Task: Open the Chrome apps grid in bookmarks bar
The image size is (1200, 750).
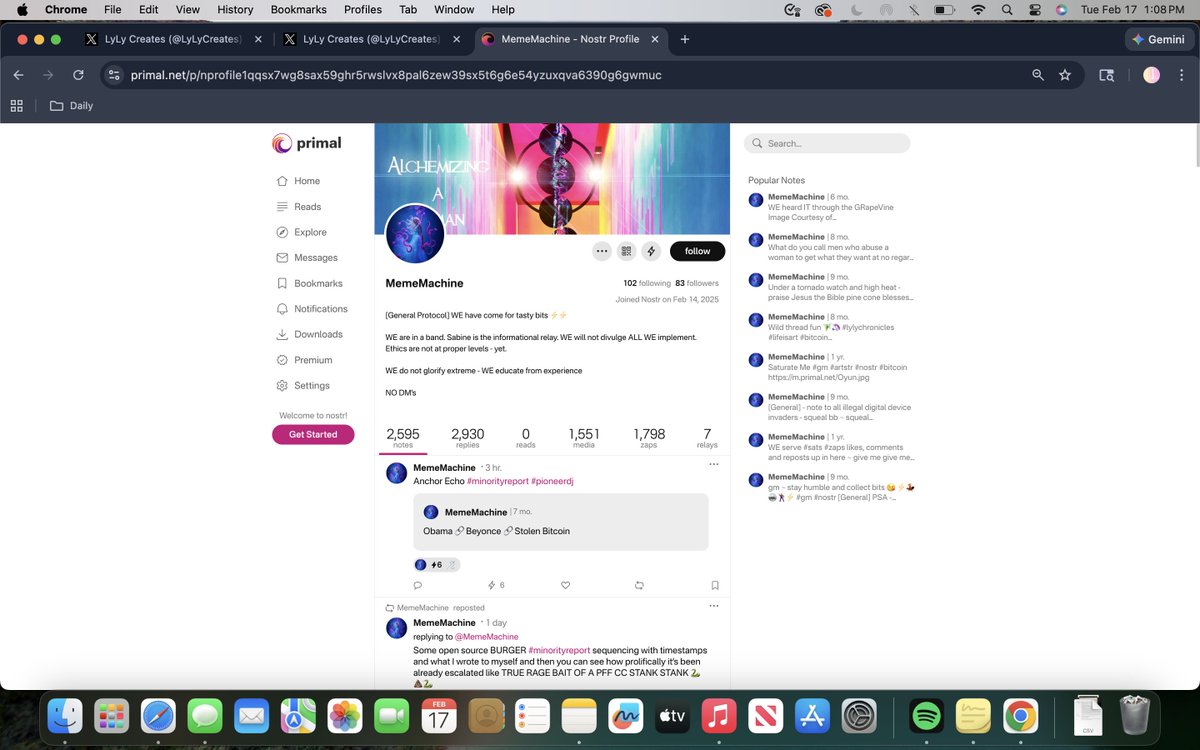Action: (x=16, y=106)
